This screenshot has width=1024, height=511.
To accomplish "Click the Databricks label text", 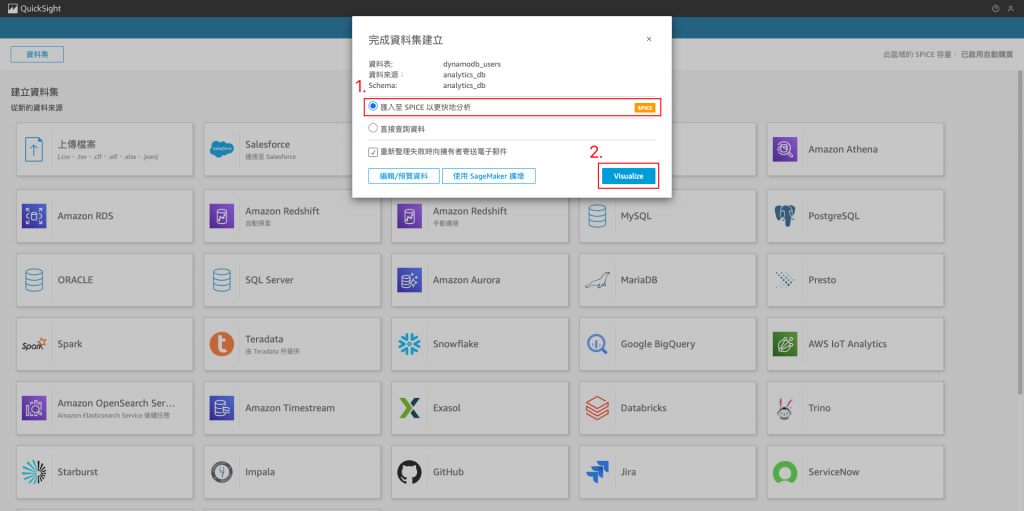I will click(x=643, y=408).
